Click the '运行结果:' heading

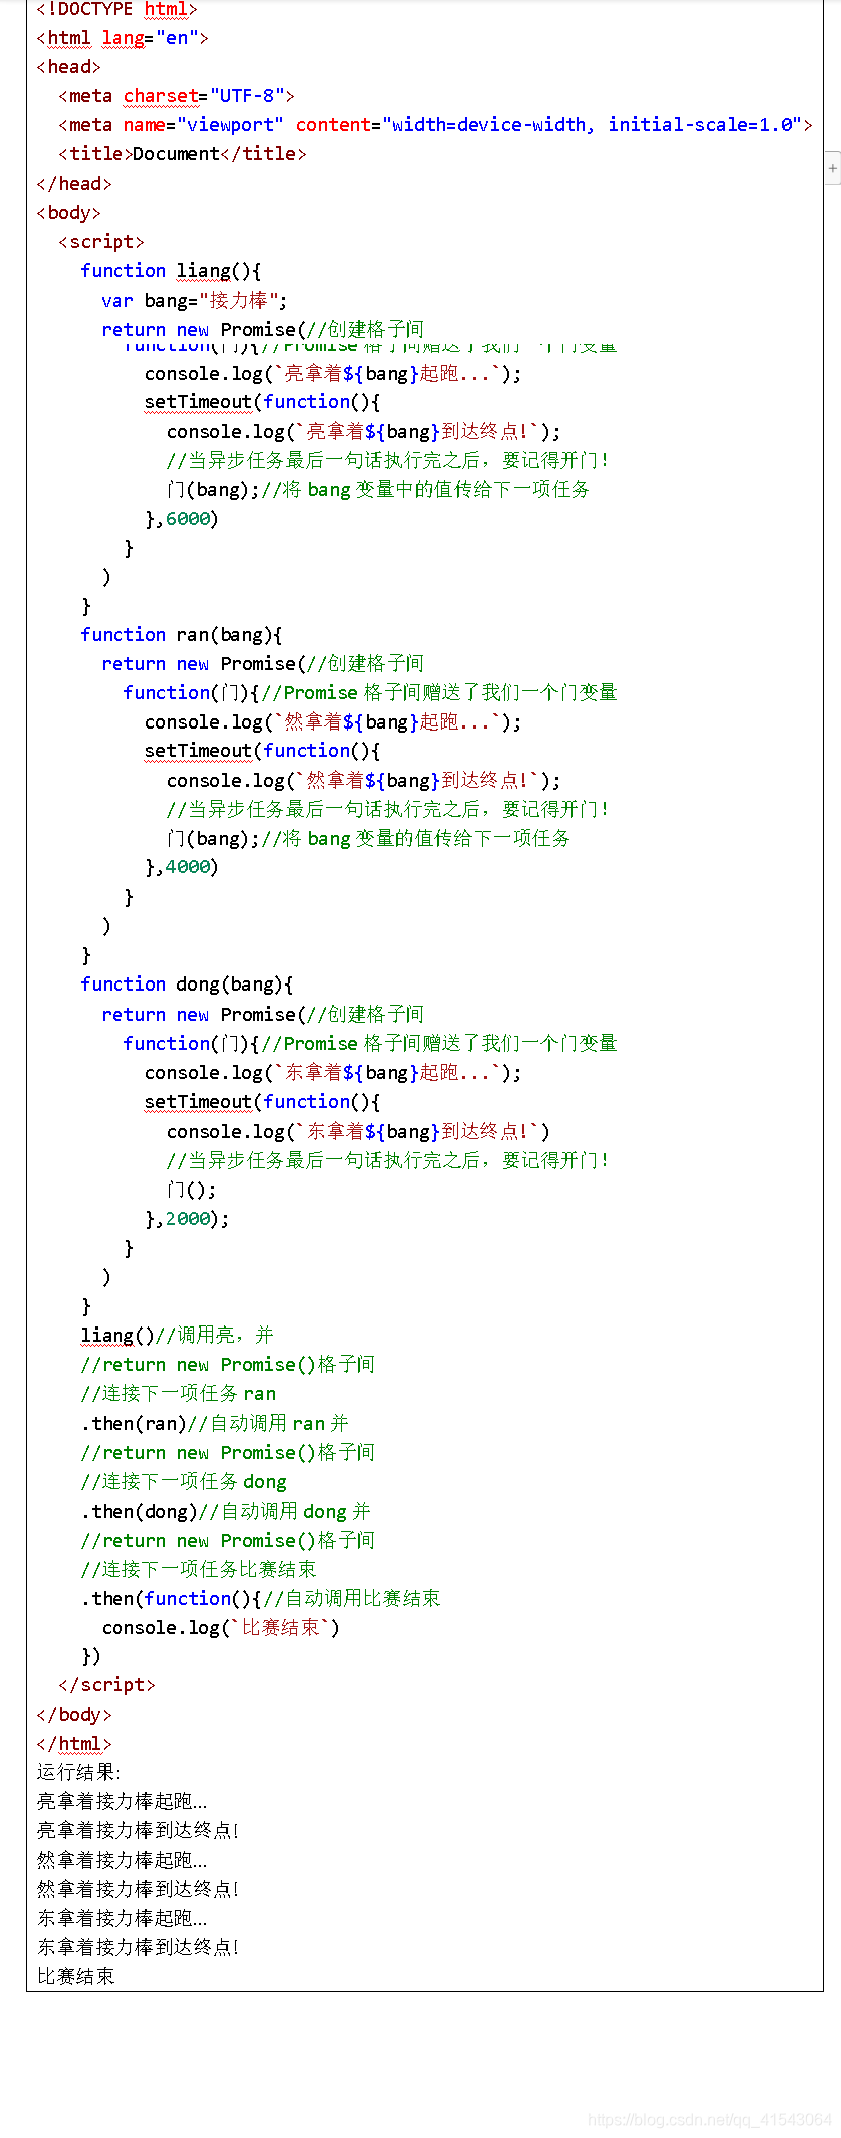click(x=79, y=1772)
